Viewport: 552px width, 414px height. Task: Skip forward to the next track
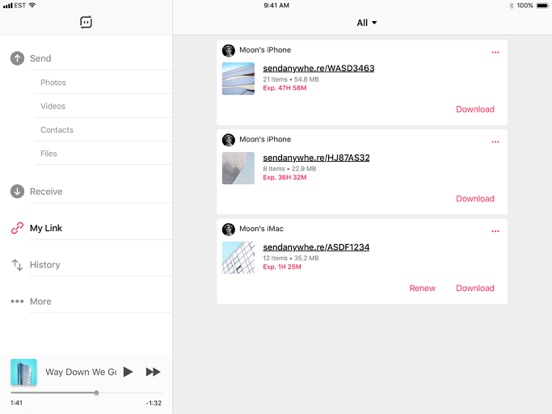pos(153,372)
